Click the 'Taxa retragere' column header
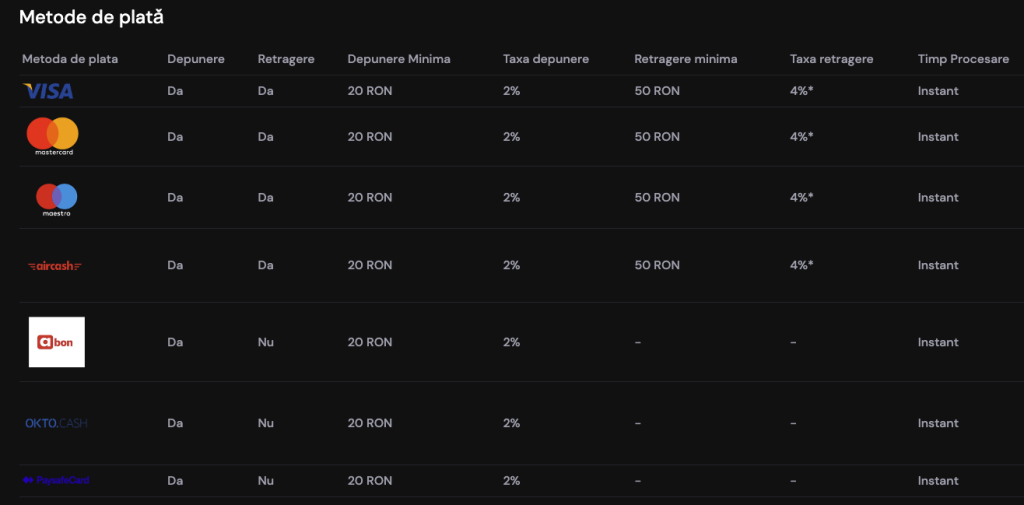 (x=831, y=59)
